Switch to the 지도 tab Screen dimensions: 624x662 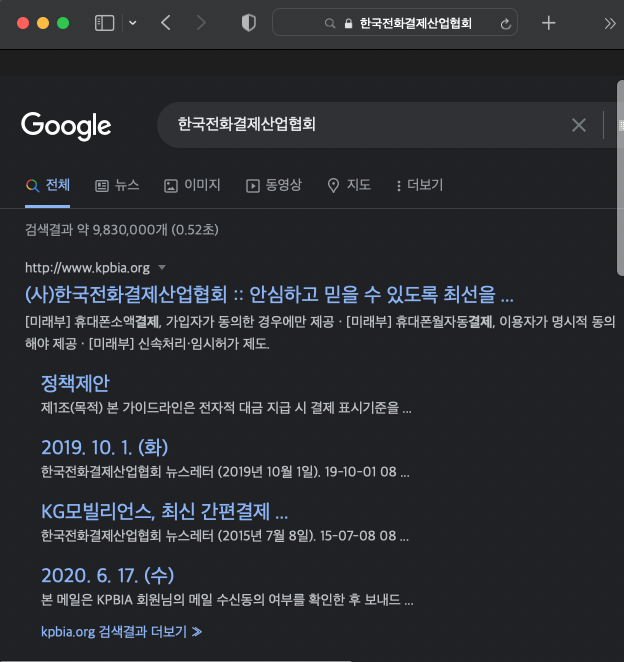(x=349, y=185)
